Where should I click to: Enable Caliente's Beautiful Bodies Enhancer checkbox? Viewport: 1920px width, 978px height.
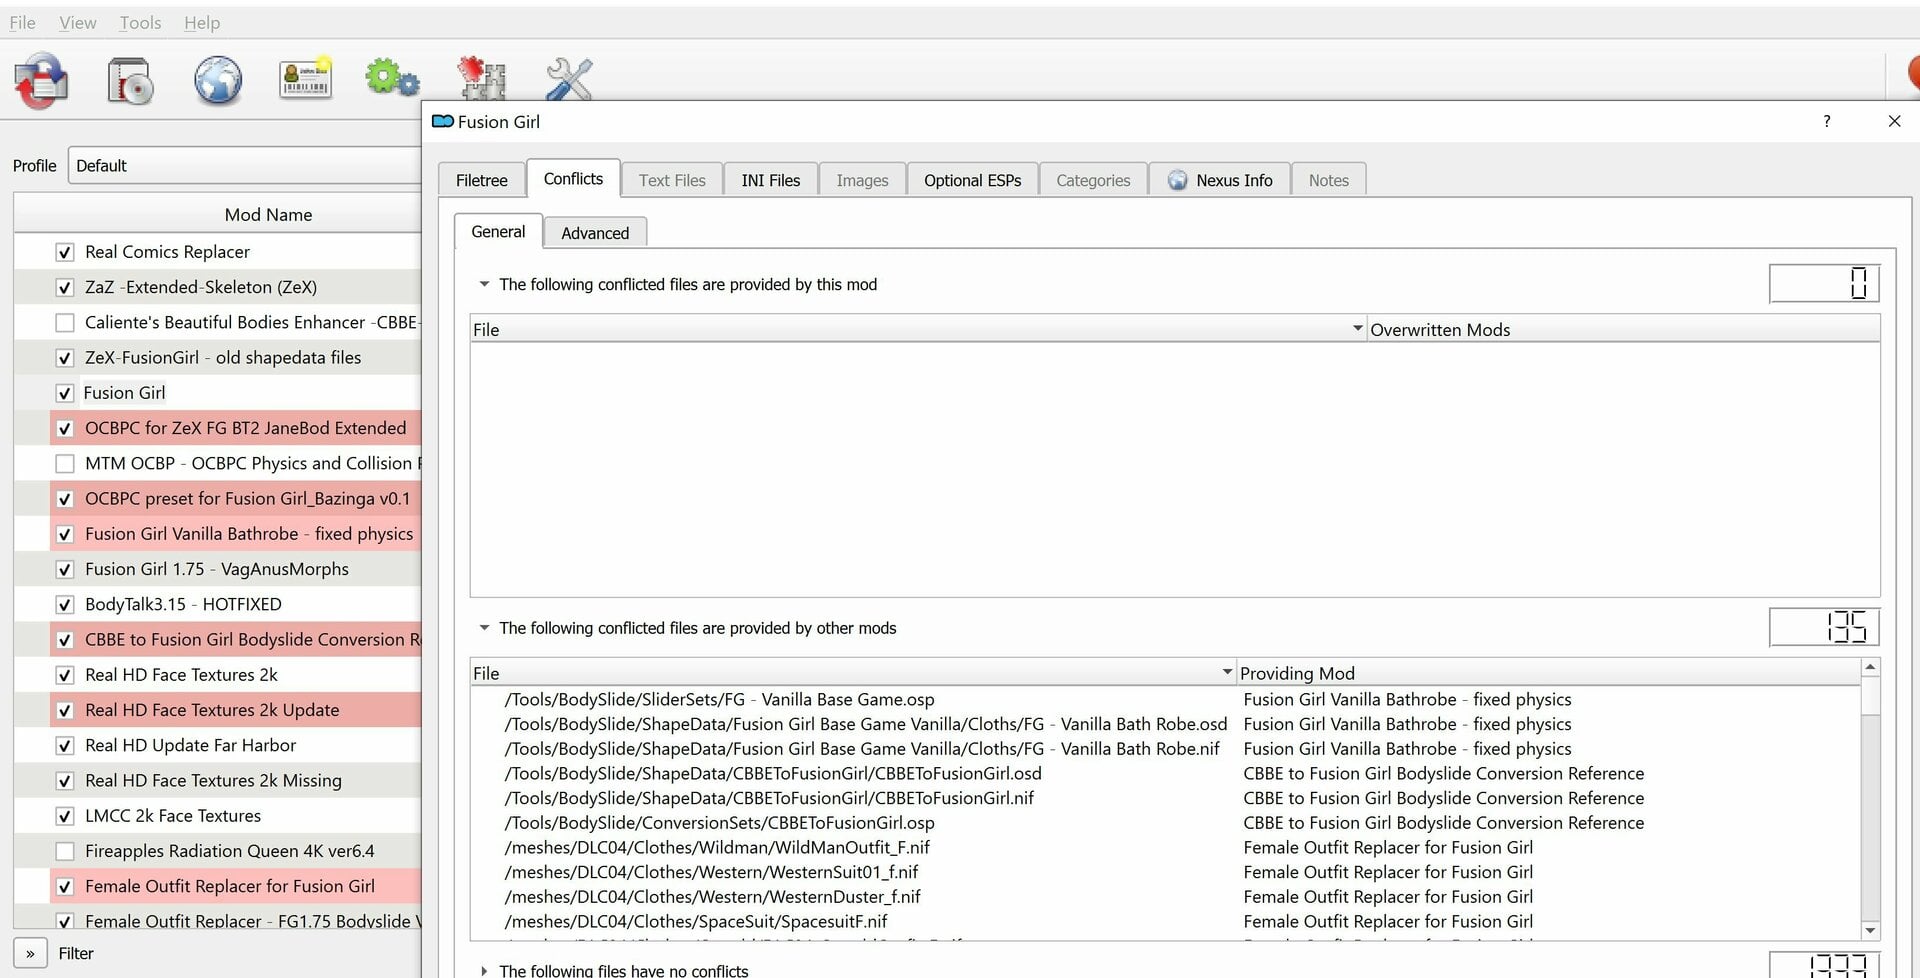tap(65, 322)
